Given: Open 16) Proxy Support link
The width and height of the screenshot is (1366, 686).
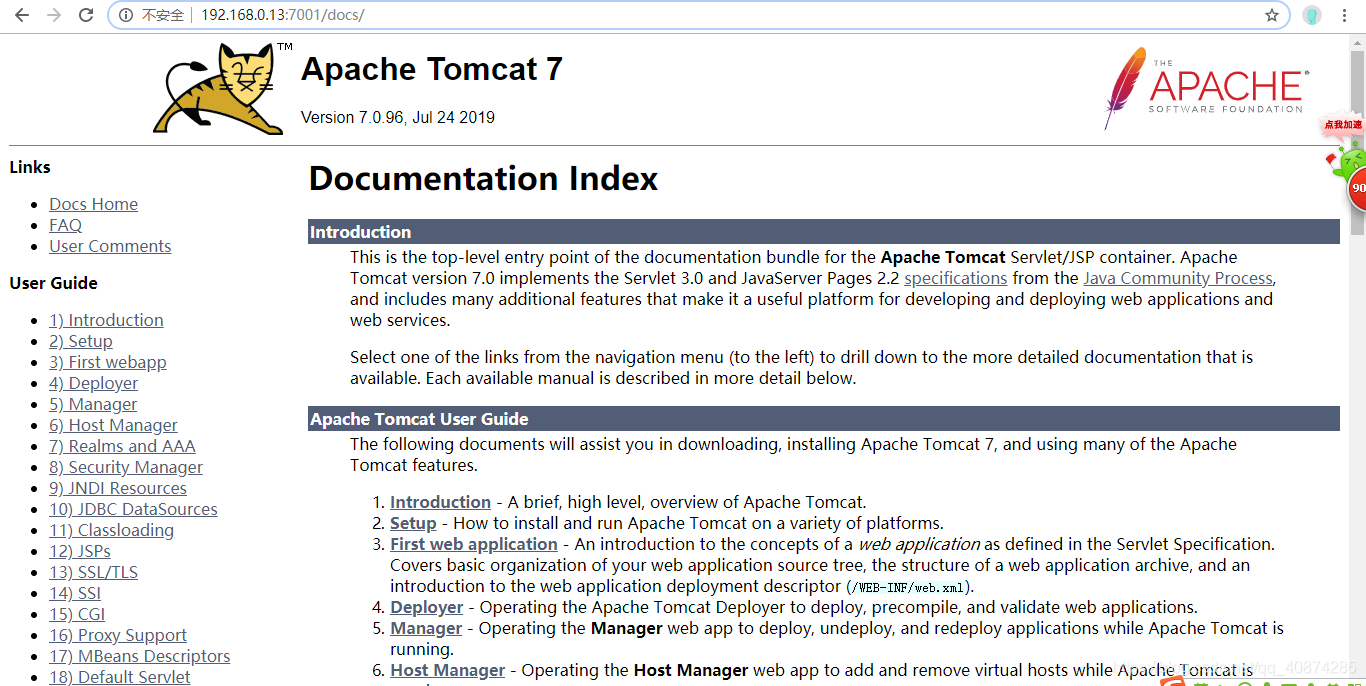Looking at the screenshot, I should (118, 635).
